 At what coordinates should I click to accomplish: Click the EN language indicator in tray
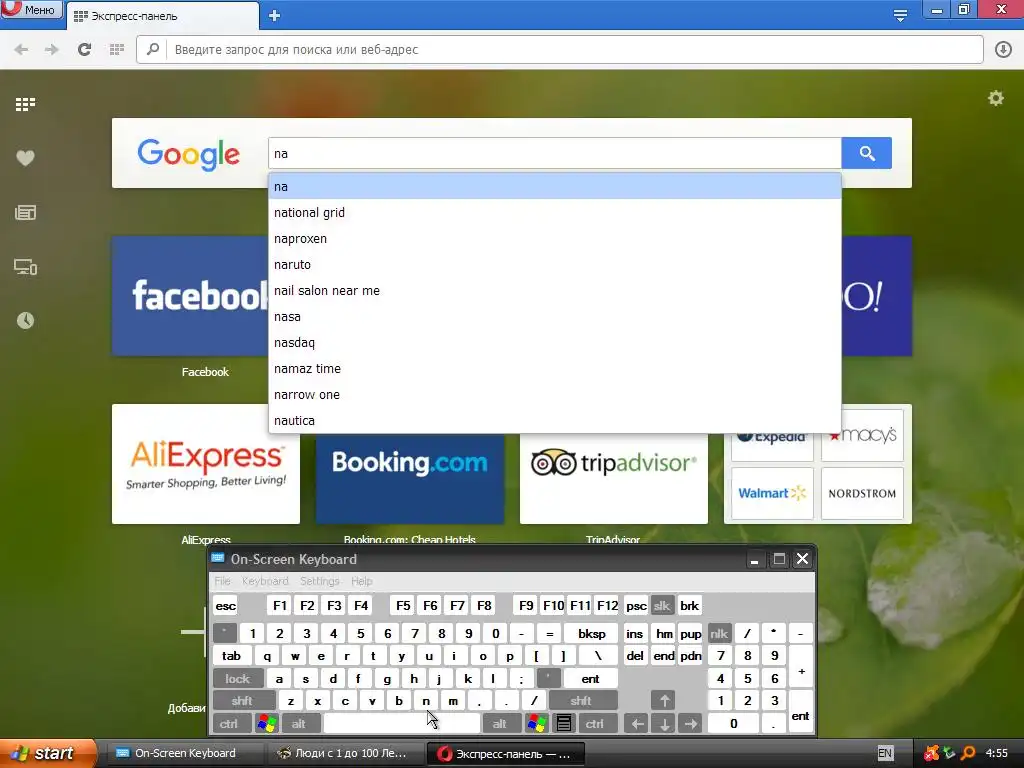coord(885,754)
